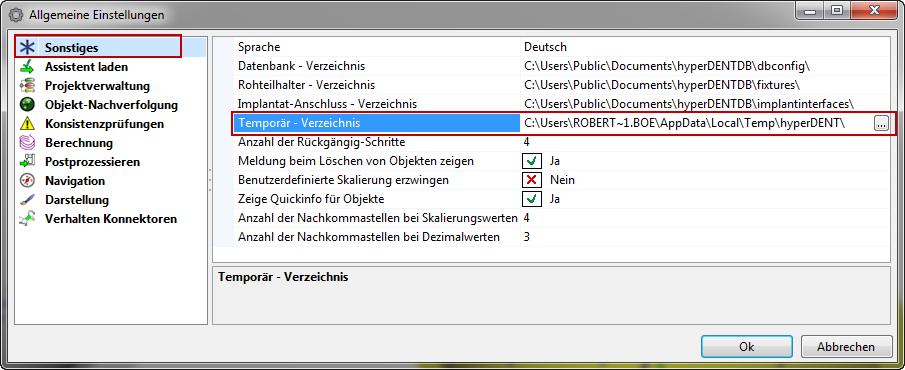Screen dimensions: 905x370
Task: Cancel with the Abbrechen button
Action: [x=846, y=347]
